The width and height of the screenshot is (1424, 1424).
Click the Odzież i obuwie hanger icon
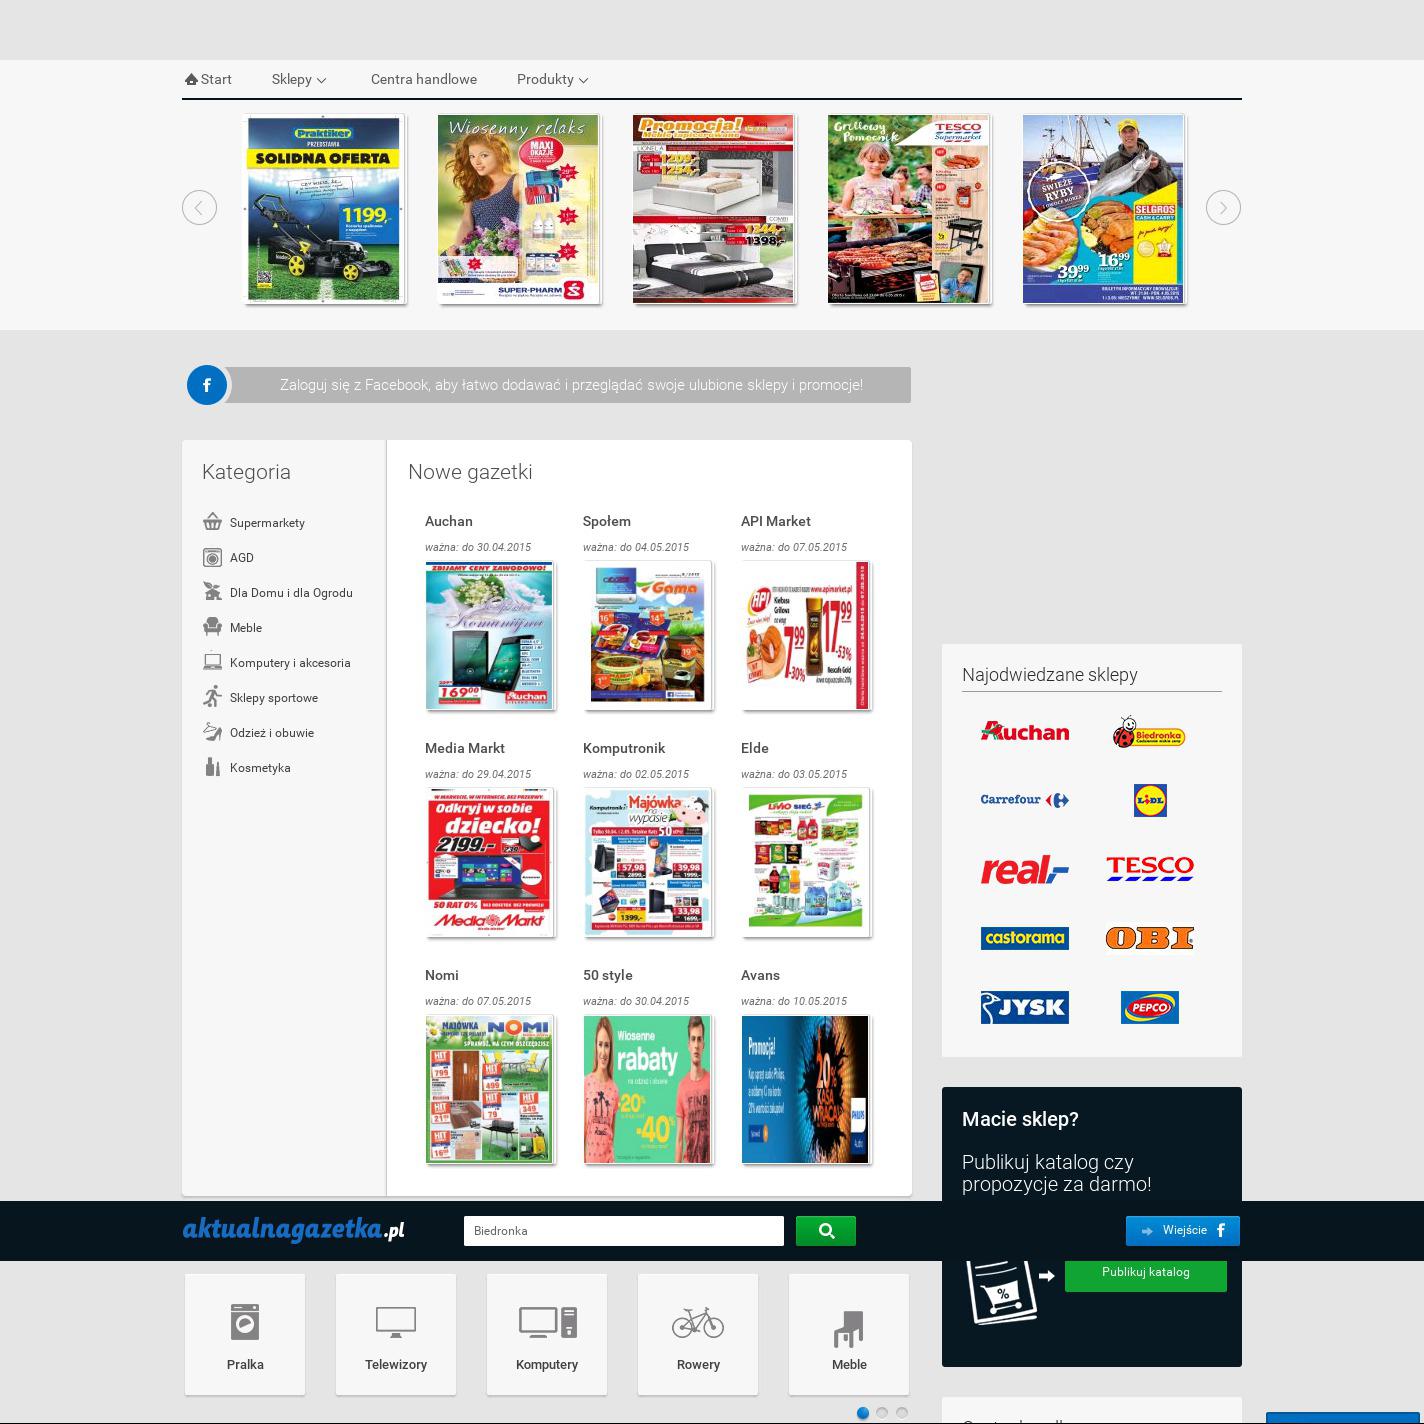point(212,732)
